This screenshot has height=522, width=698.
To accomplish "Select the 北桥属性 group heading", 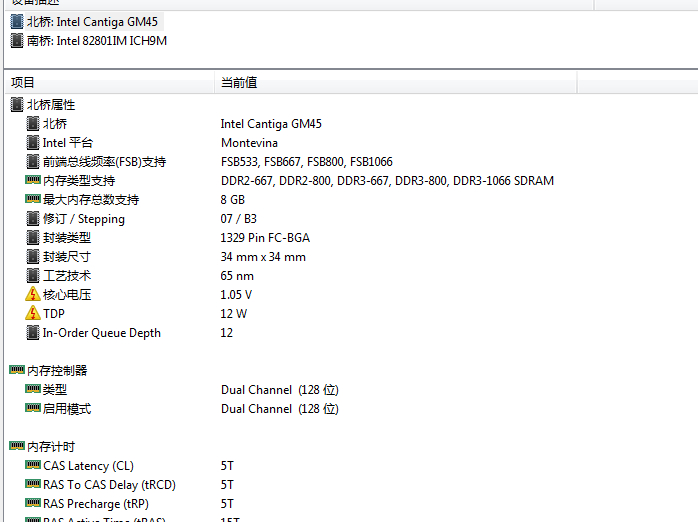I will 51,105.
